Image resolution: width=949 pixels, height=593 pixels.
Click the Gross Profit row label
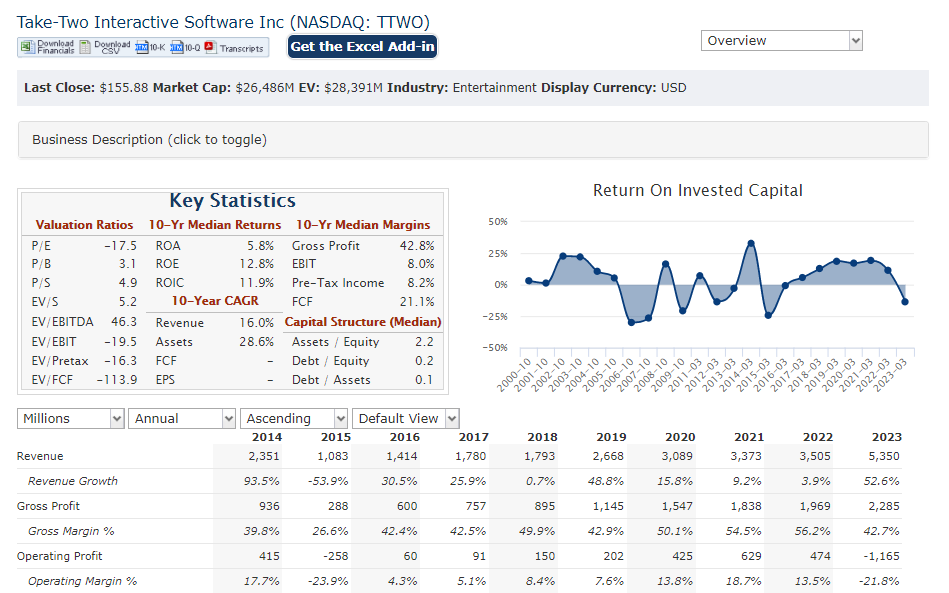(x=47, y=506)
